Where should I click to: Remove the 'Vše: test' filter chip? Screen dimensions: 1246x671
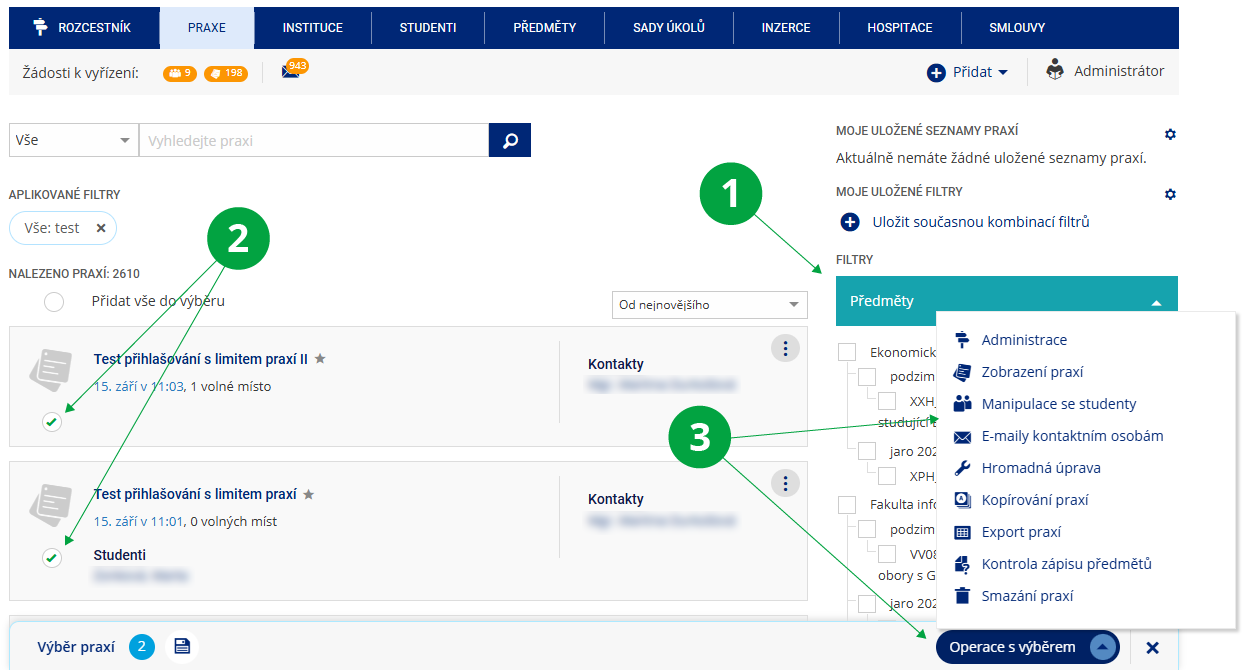click(x=101, y=228)
